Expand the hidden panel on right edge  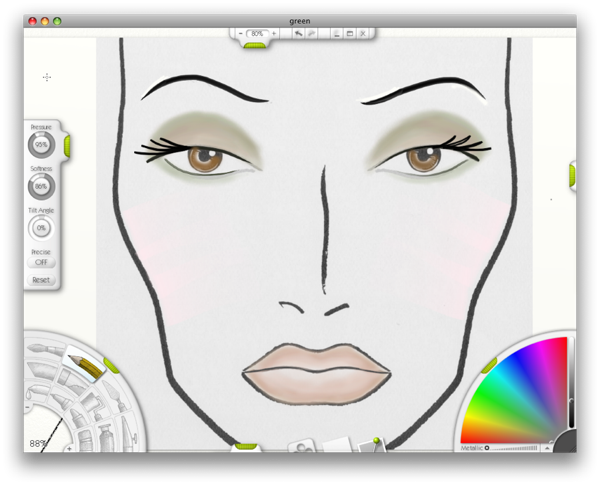tap(572, 175)
